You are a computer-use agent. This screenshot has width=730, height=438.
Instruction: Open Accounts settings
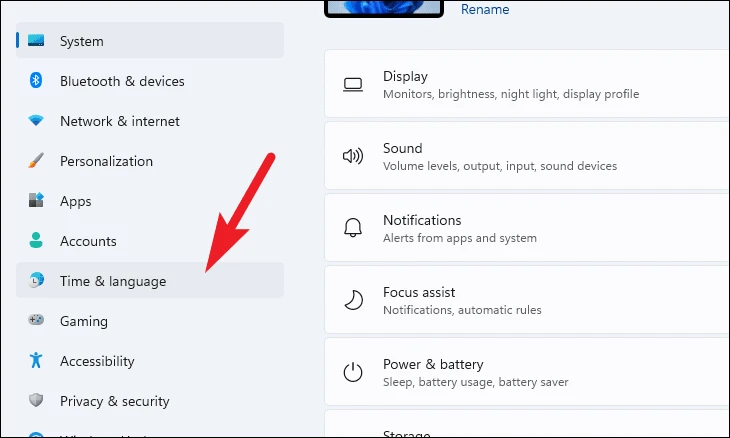tap(150, 241)
